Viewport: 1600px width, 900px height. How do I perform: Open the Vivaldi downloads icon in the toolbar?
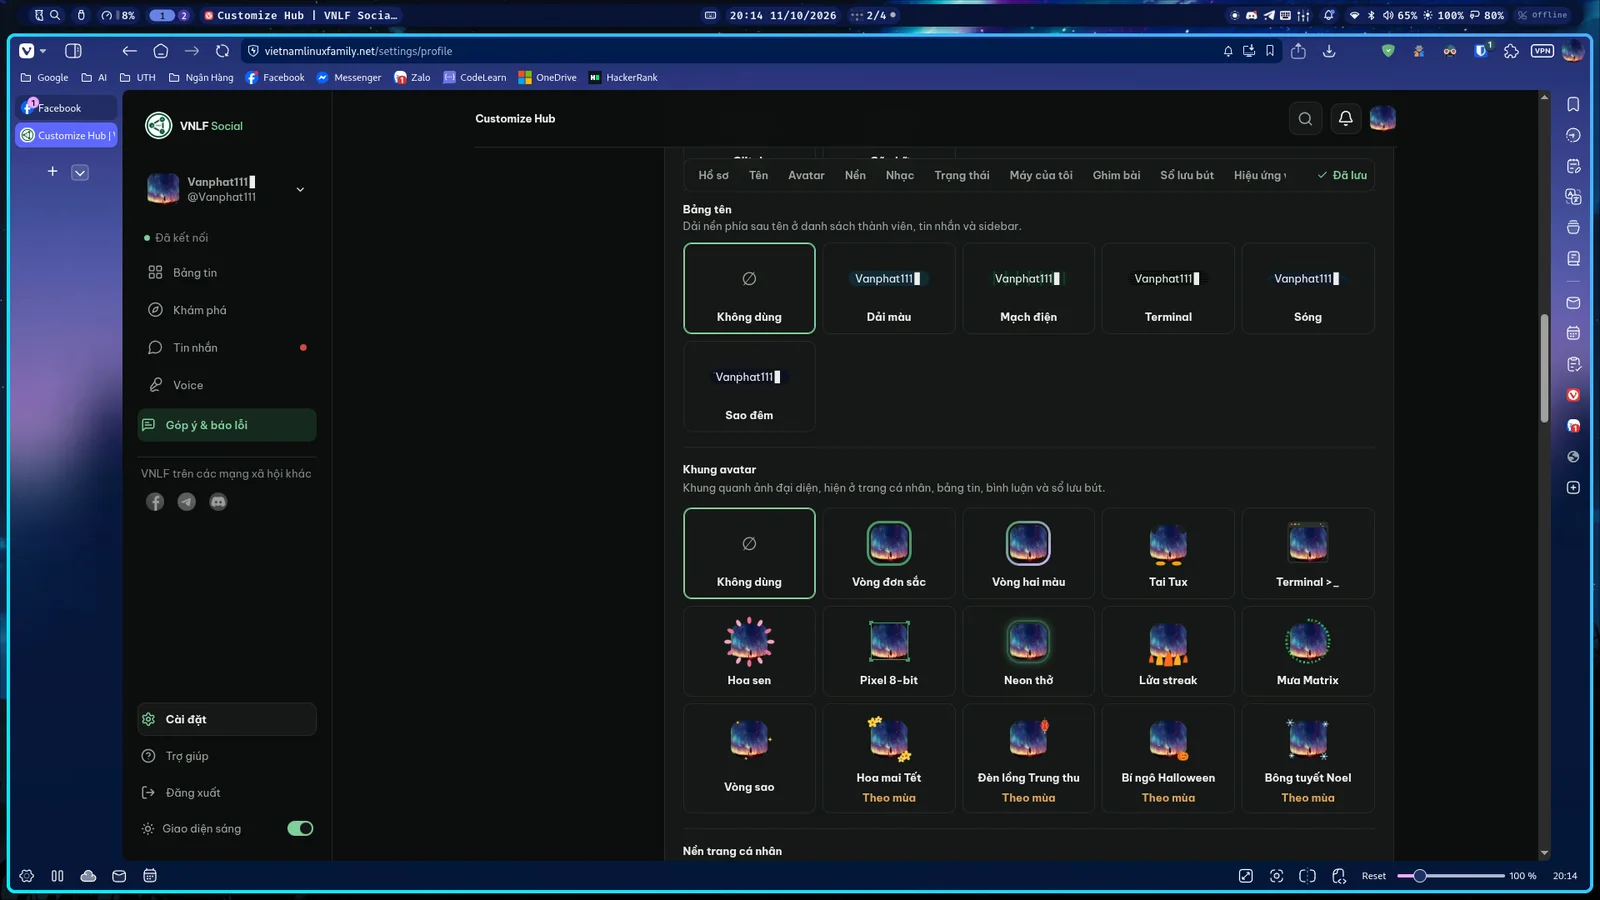click(x=1329, y=51)
